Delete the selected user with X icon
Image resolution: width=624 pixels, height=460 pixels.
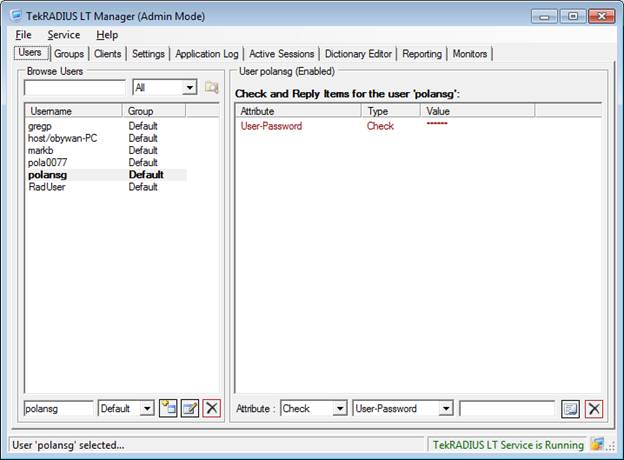tap(211, 408)
